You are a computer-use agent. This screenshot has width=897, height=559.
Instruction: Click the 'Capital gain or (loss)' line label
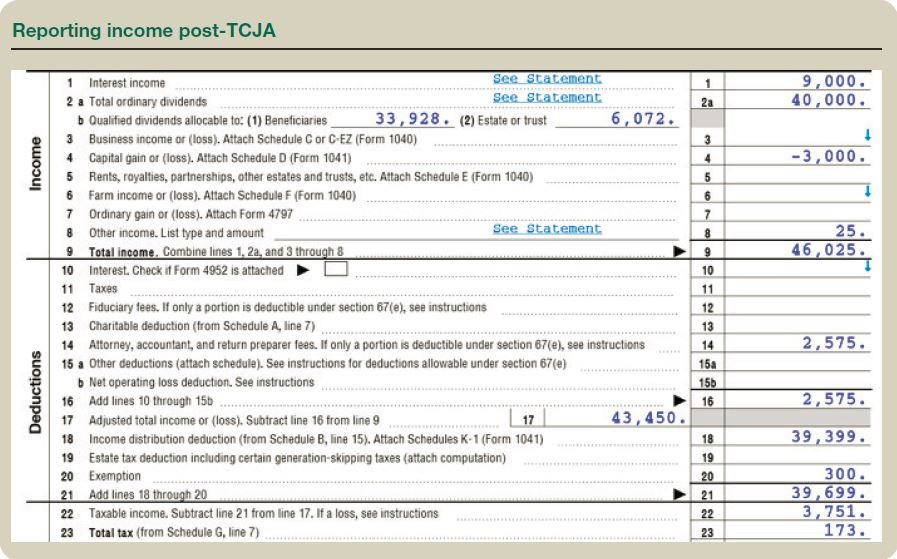[220, 158]
